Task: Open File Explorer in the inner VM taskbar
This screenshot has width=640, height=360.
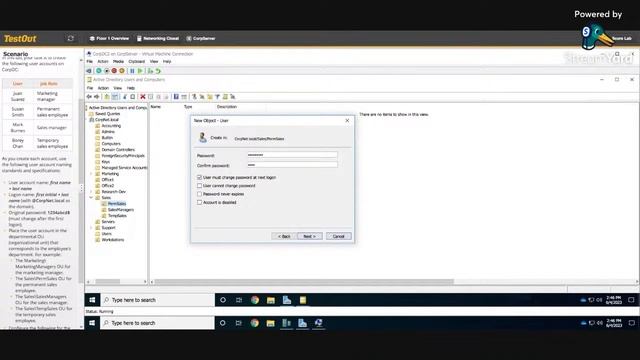Action: tap(271, 300)
